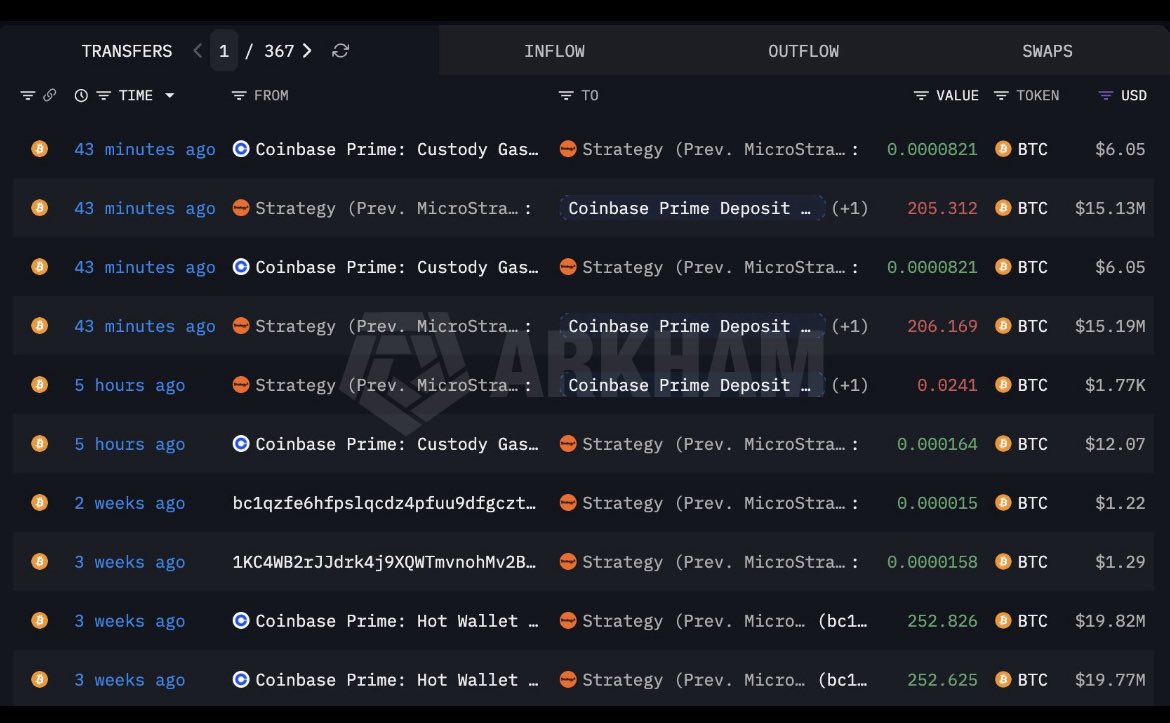Screen dimensions: 1170x723
Task: Open '2 weeks ago' transaction time
Action: point(129,503)
